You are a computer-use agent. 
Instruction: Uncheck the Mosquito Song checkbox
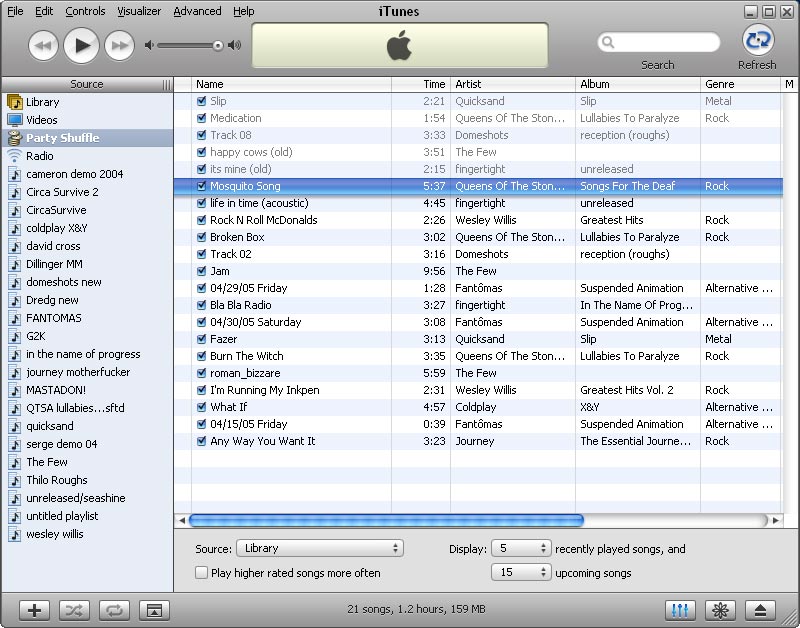202,186
